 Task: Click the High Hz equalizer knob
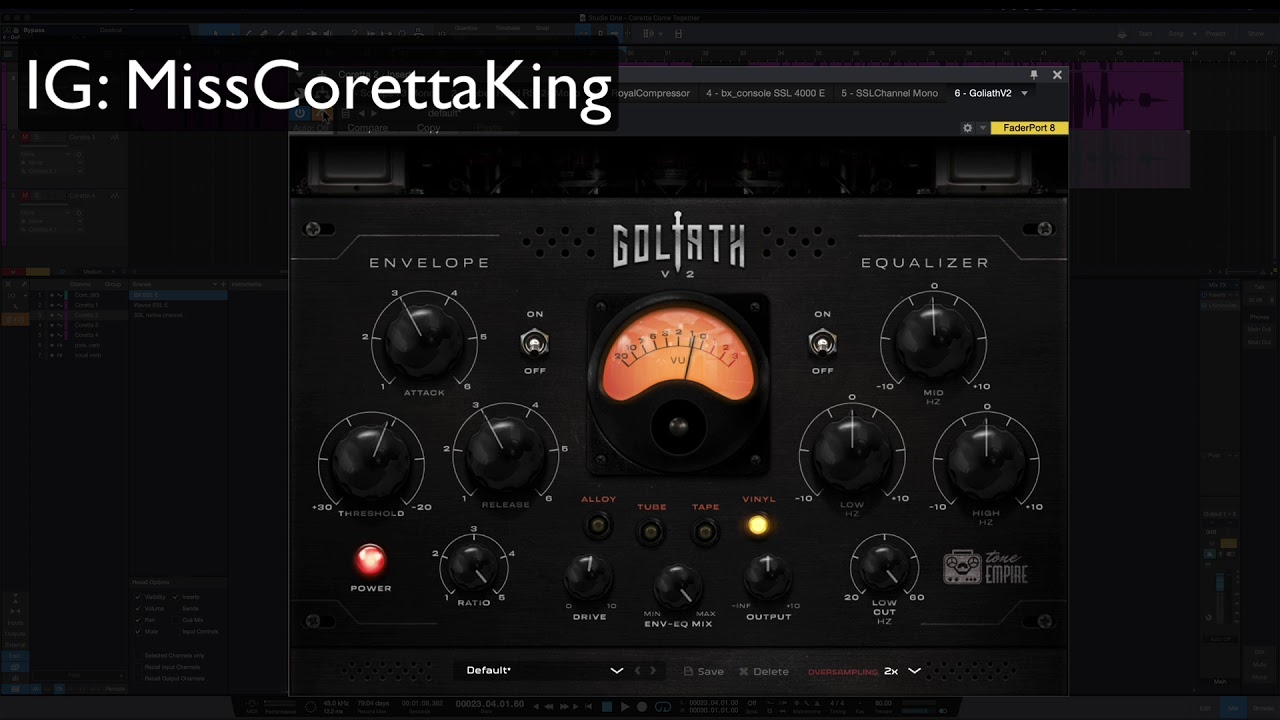point(986,460)
